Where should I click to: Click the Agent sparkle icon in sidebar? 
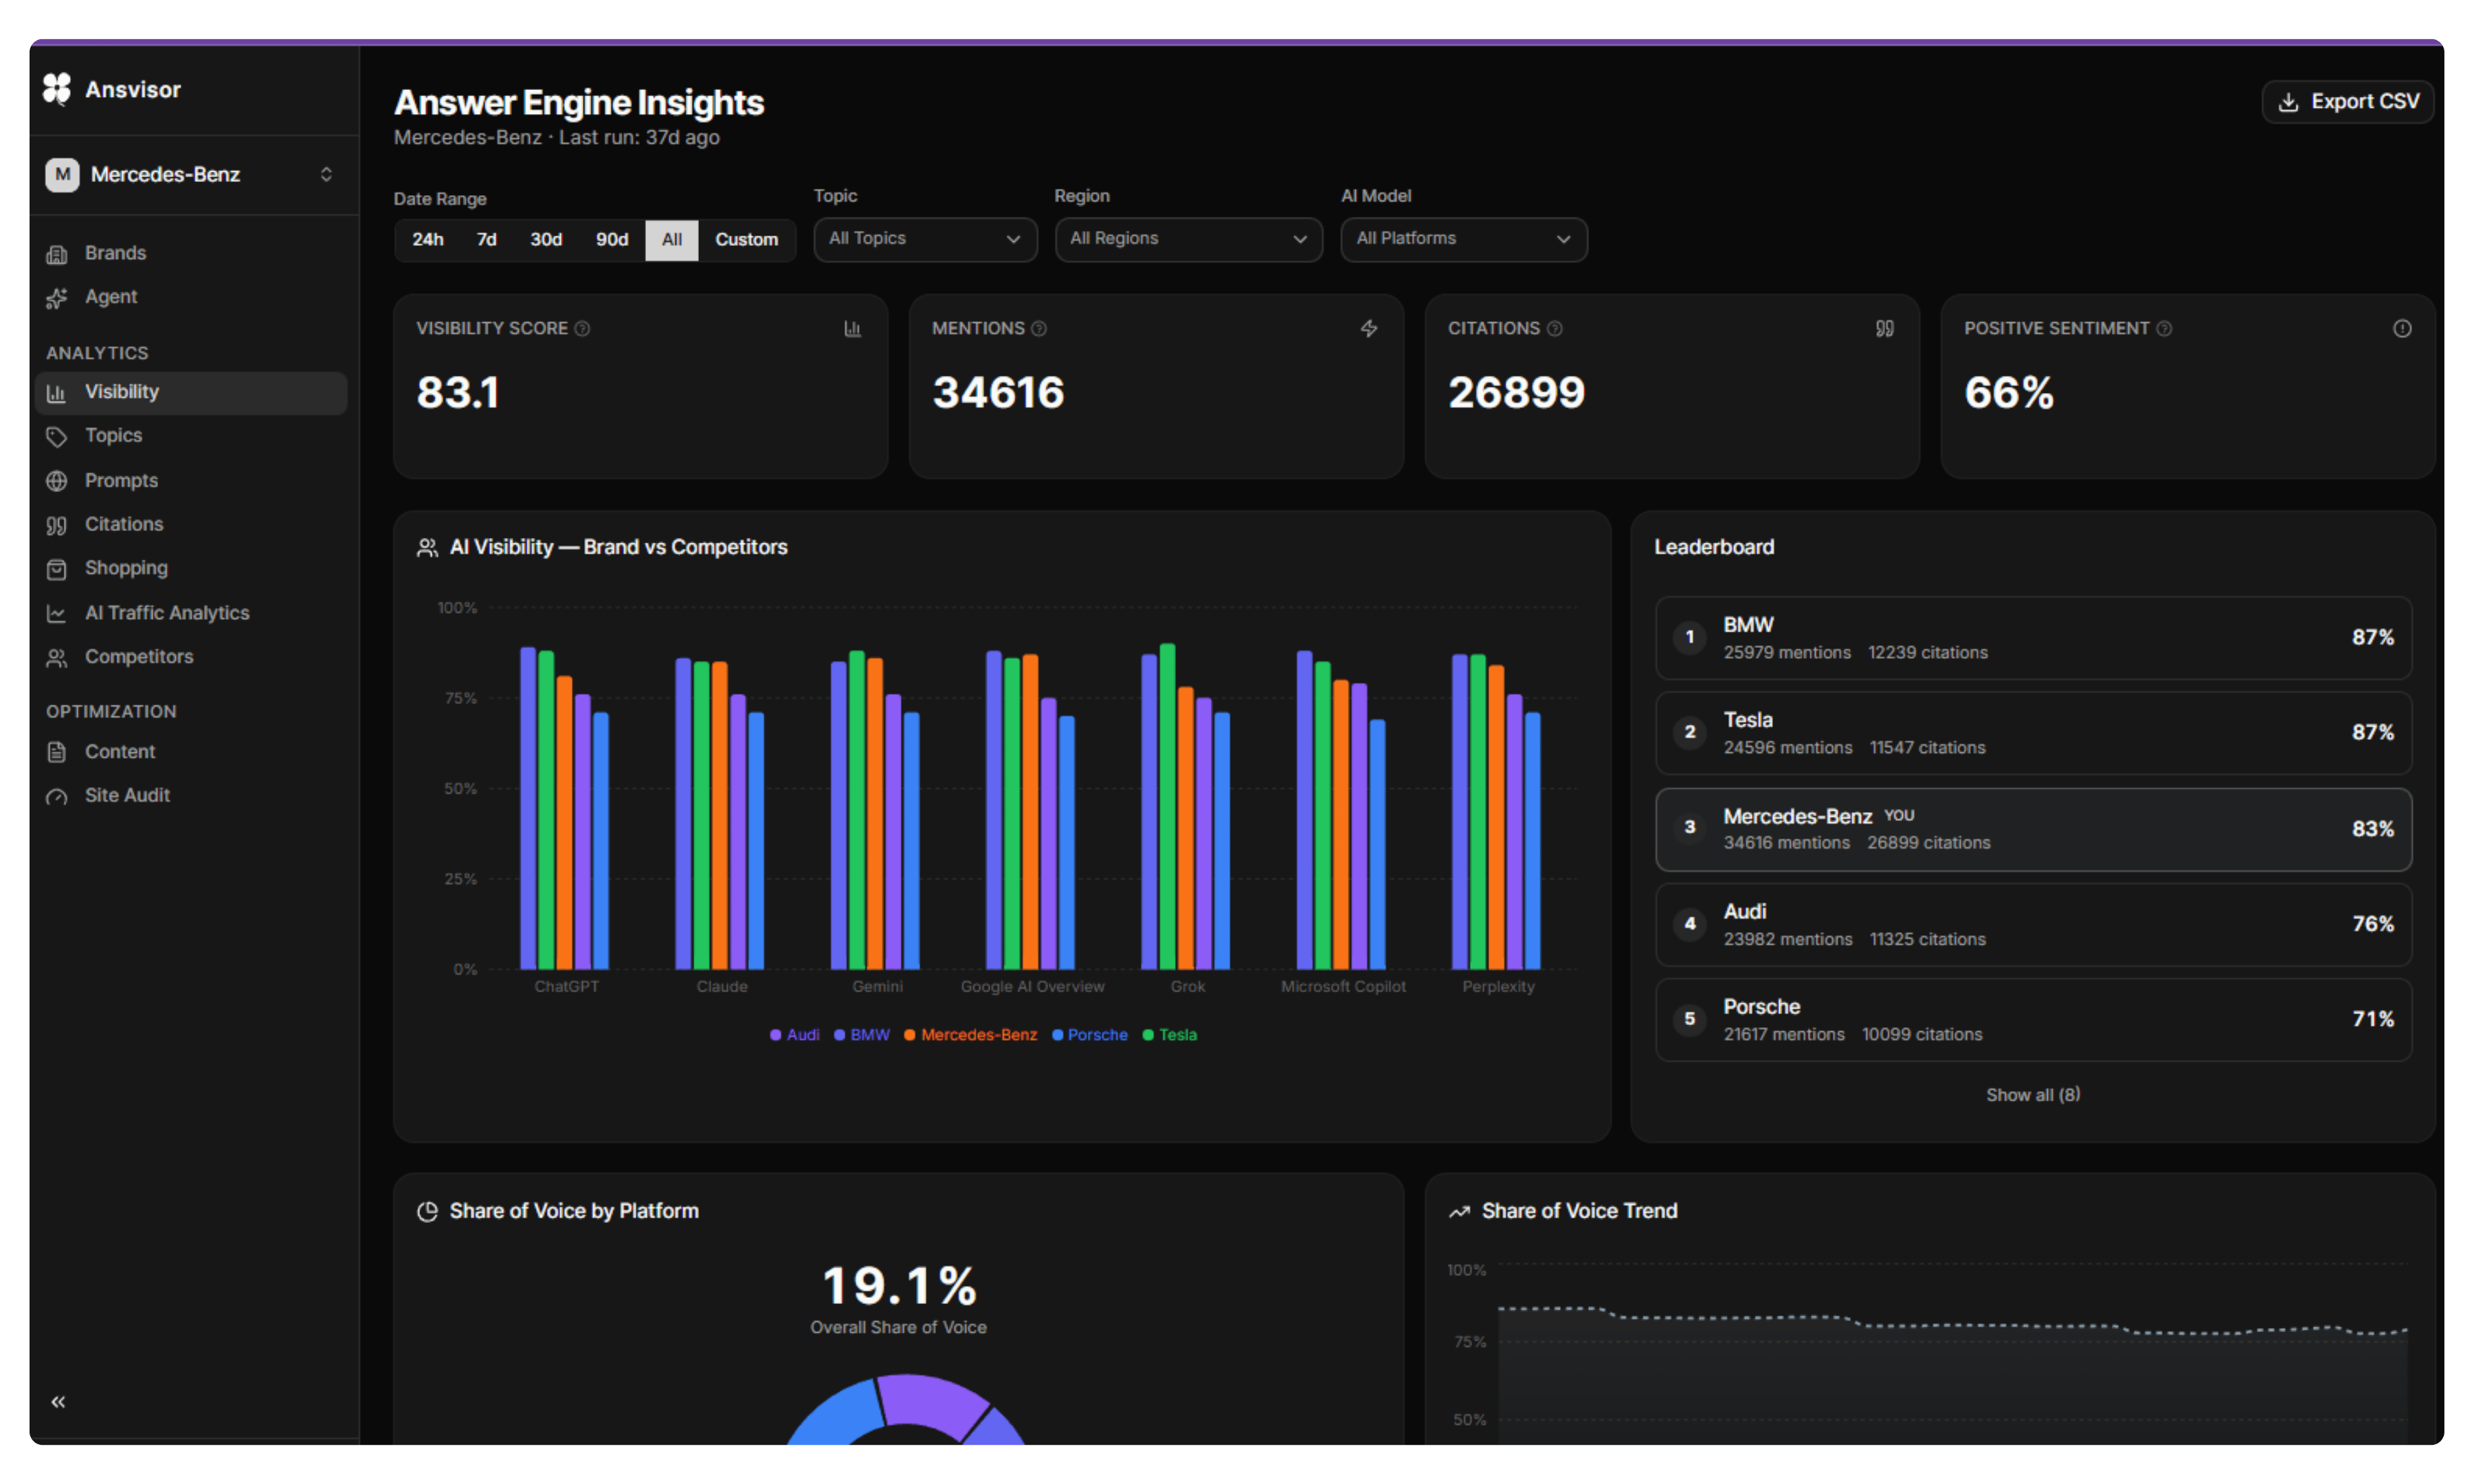(x=57, y=298)
